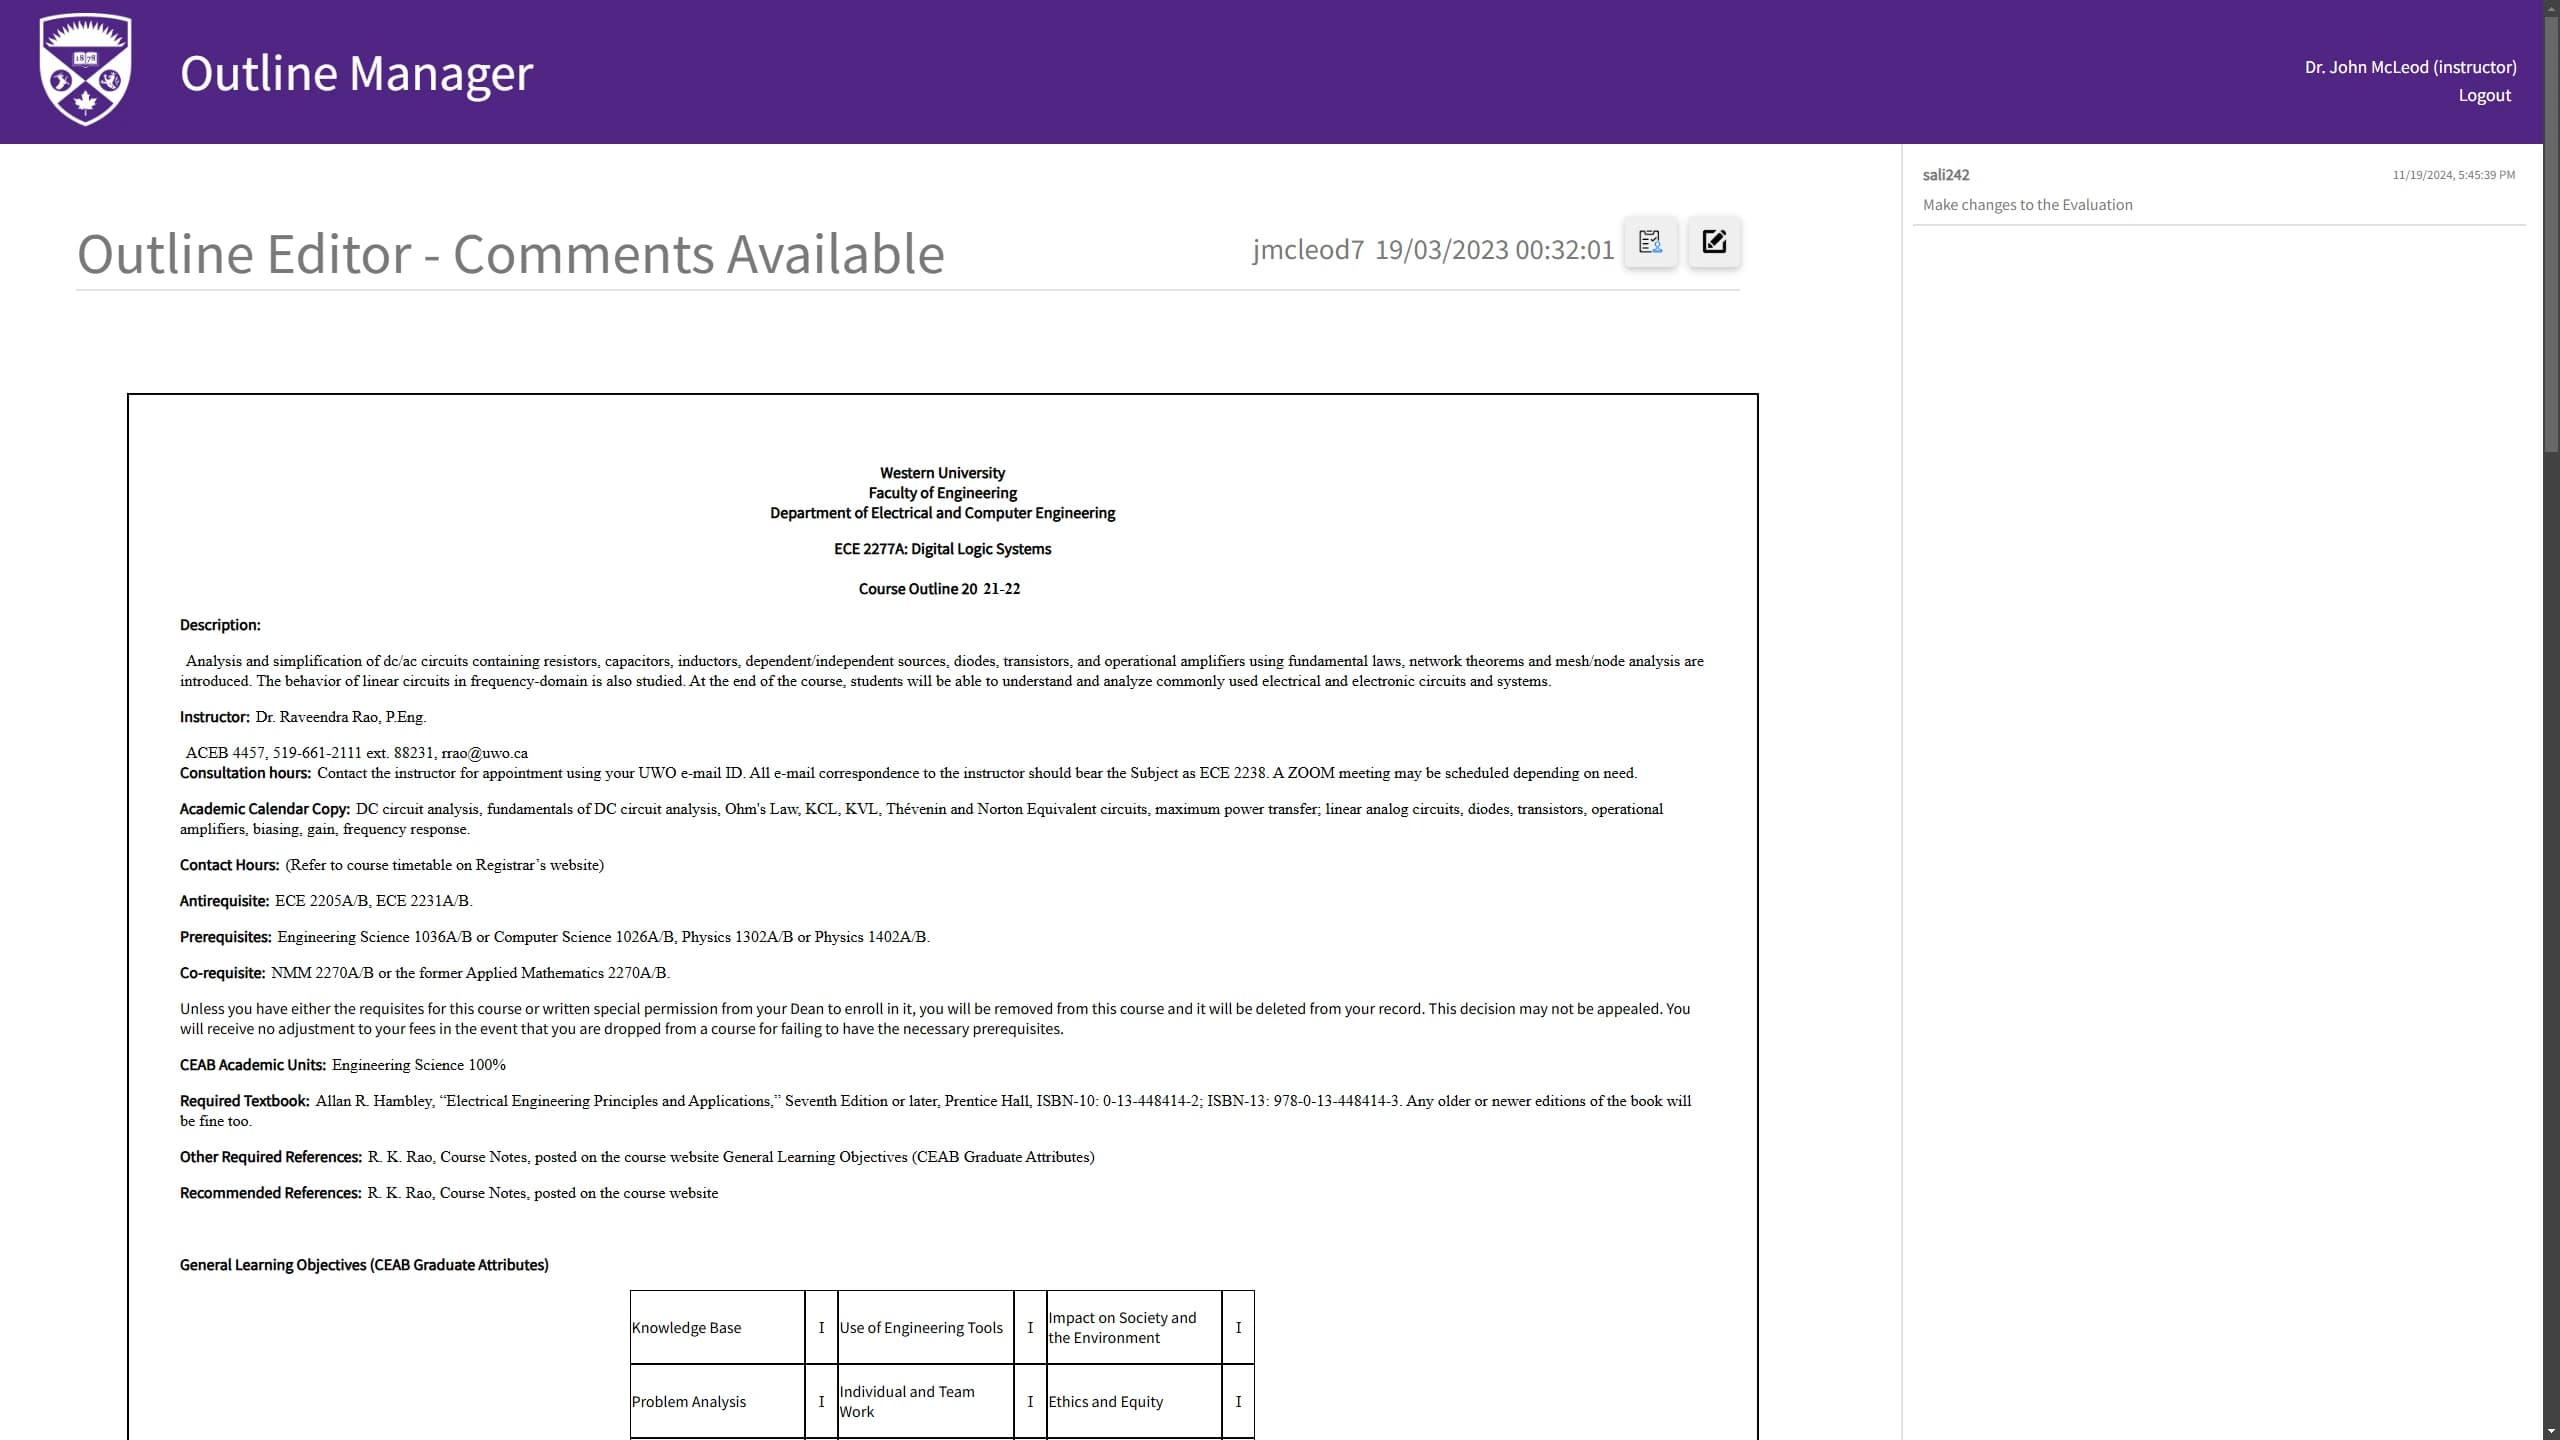This screenshot has height=1440, width=2560.
Task: Open the outline review clipboard icon
Action: pos(1650,242)
